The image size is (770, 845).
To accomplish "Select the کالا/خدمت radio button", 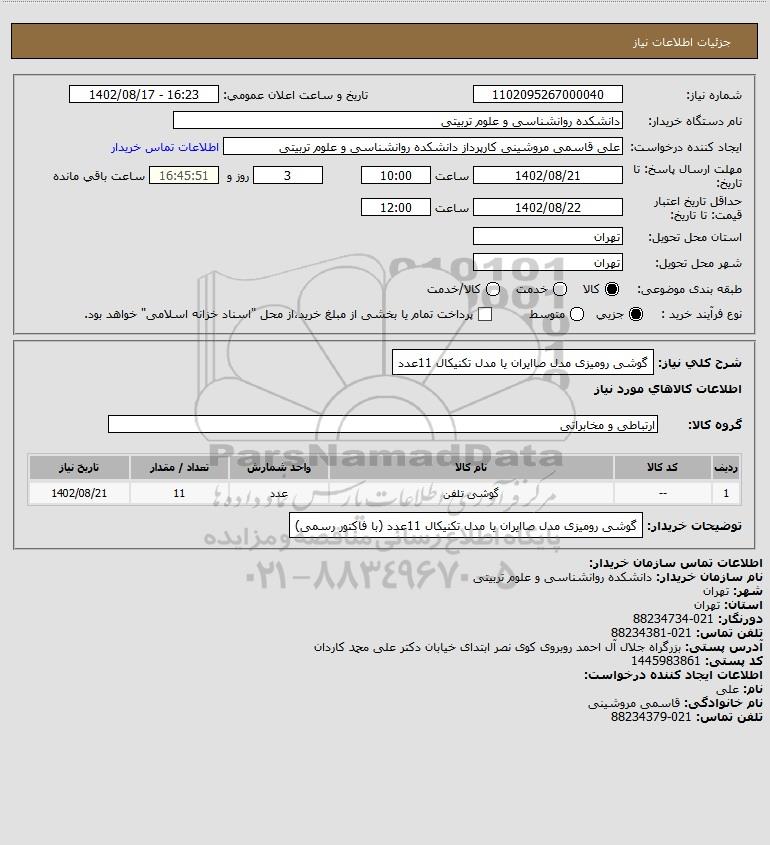I will [492, 289].
